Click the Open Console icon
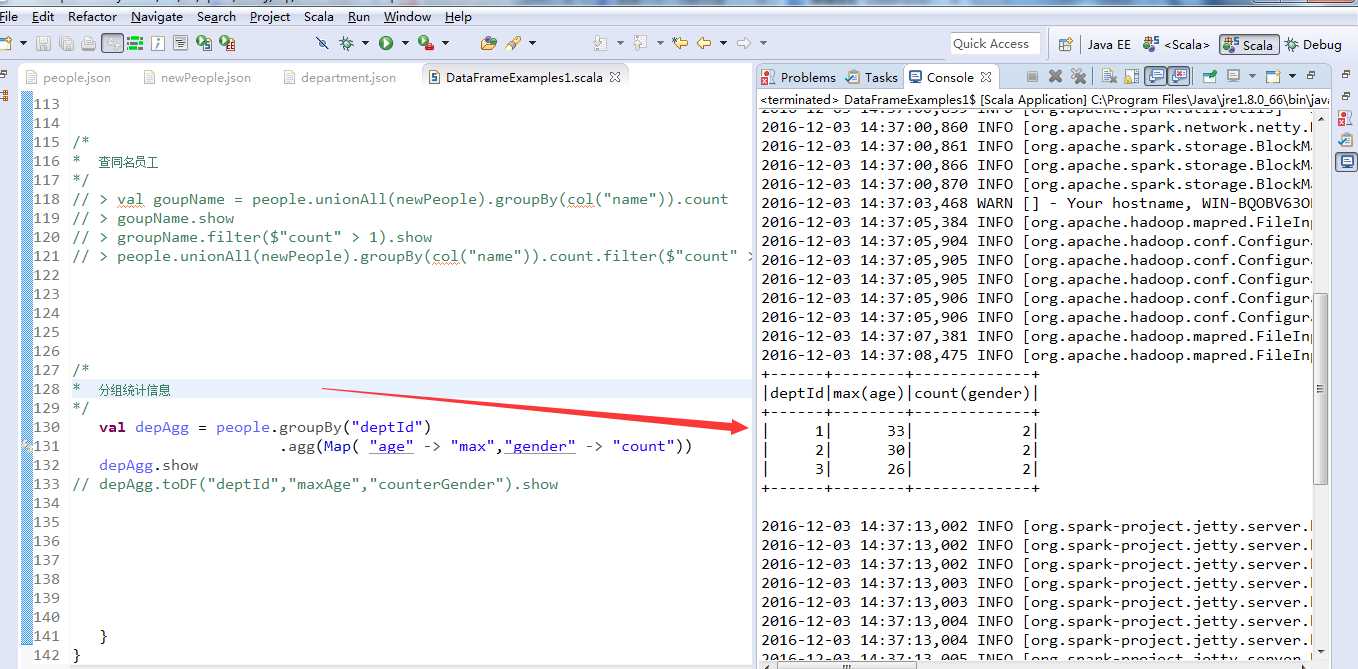Image resolution: width=1358 pixels, height=669 pixels. 1273,76
